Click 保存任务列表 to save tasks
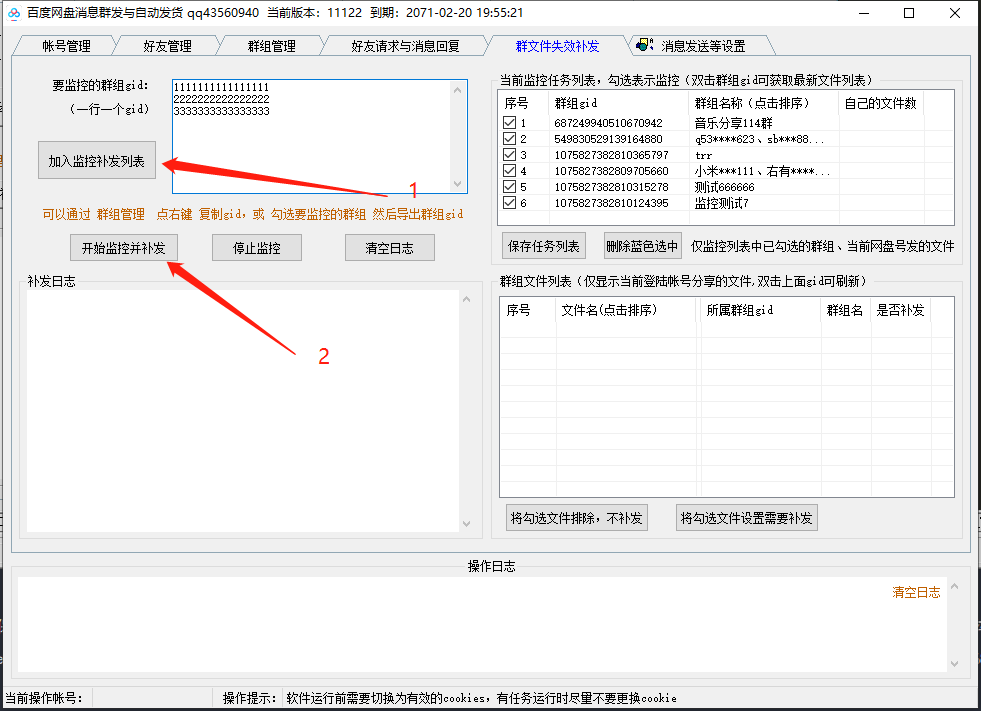 [545, 247]
